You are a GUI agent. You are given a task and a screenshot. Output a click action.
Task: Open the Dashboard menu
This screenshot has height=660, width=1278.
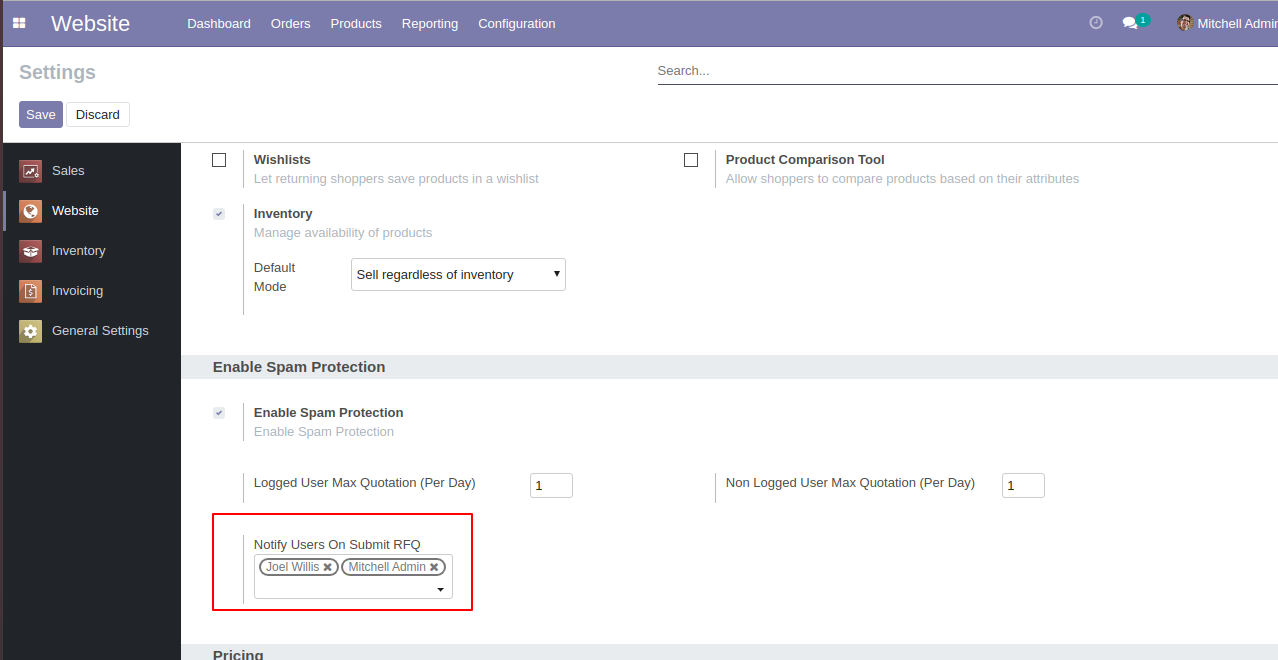[x=219, y=23]
